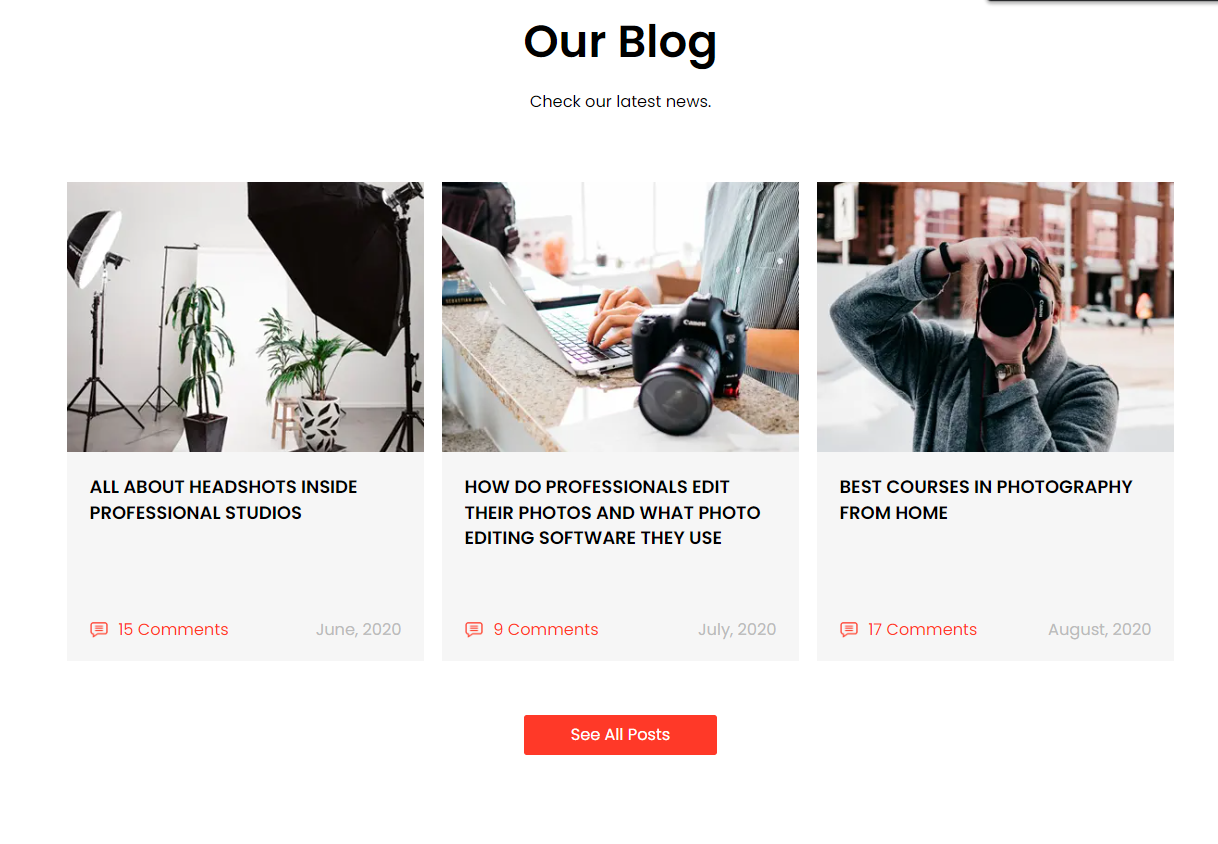Click the Our Blog heading
1218x844 pixels.
(x=620, y=42)
